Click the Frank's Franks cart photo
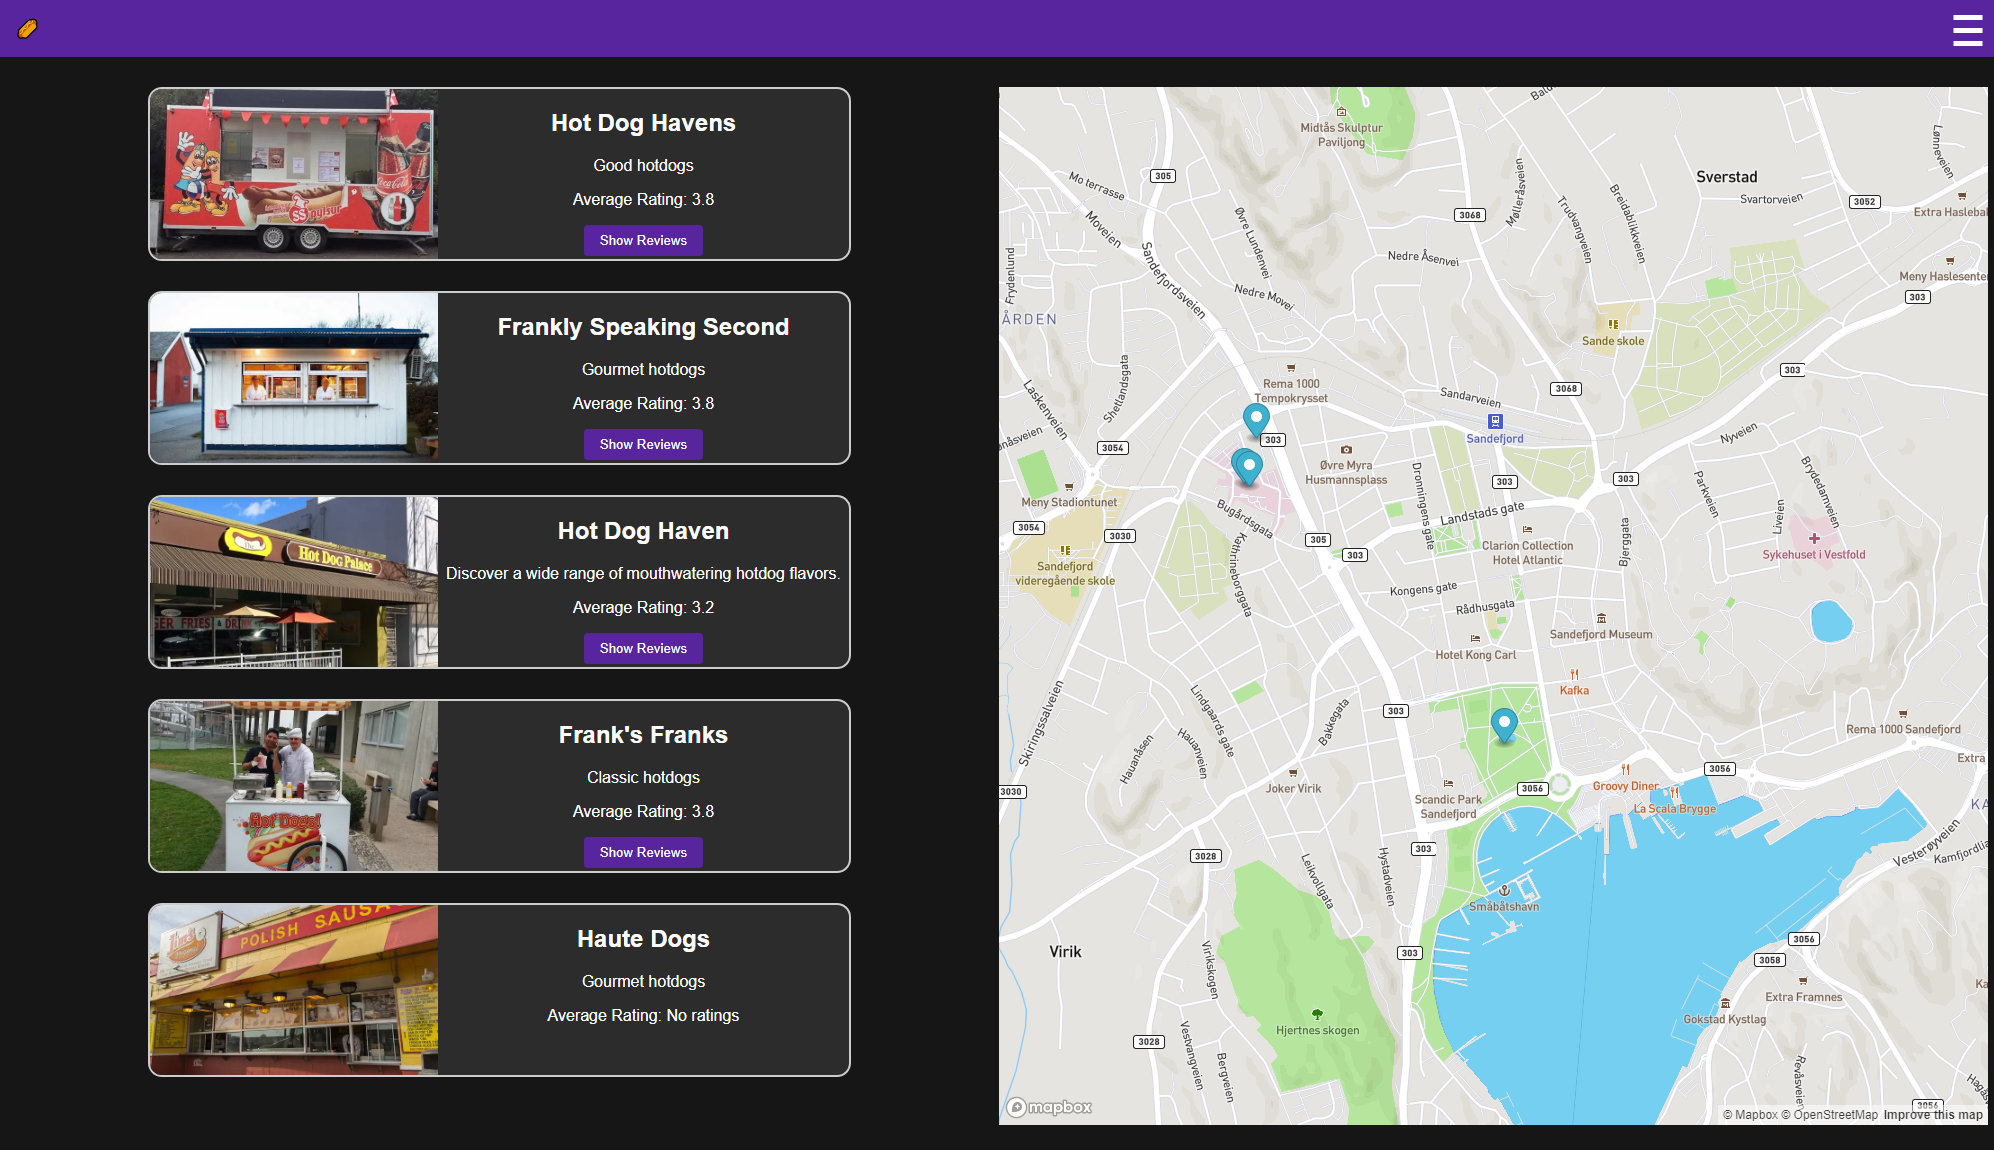The width and height of the screenshot is (1994, 1150). coord(294,786)
